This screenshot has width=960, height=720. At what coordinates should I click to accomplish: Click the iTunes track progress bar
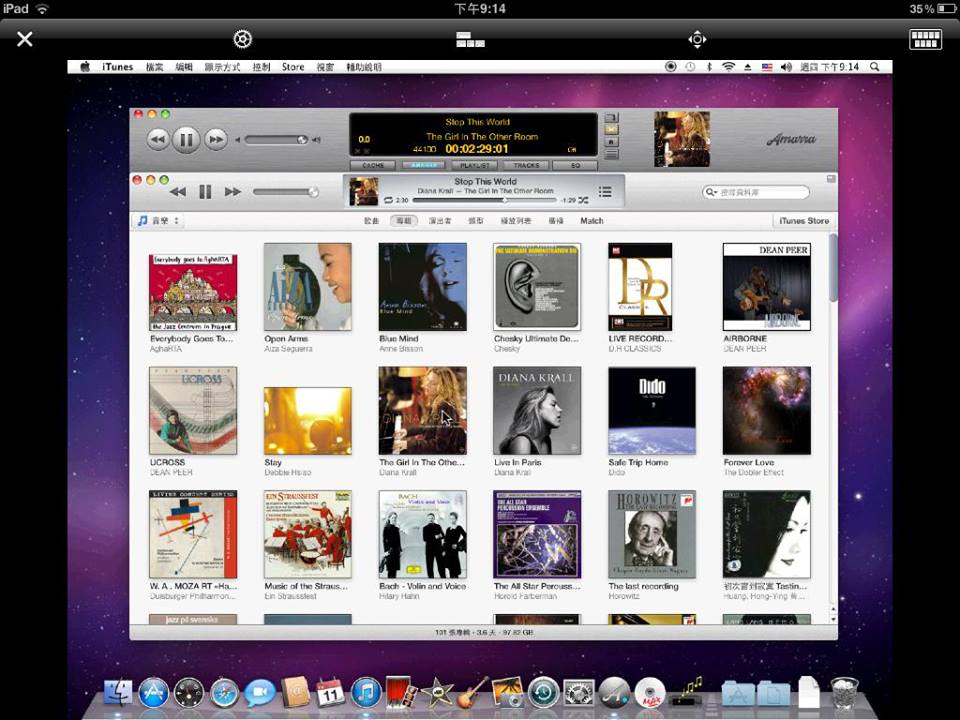click(484, 200)
